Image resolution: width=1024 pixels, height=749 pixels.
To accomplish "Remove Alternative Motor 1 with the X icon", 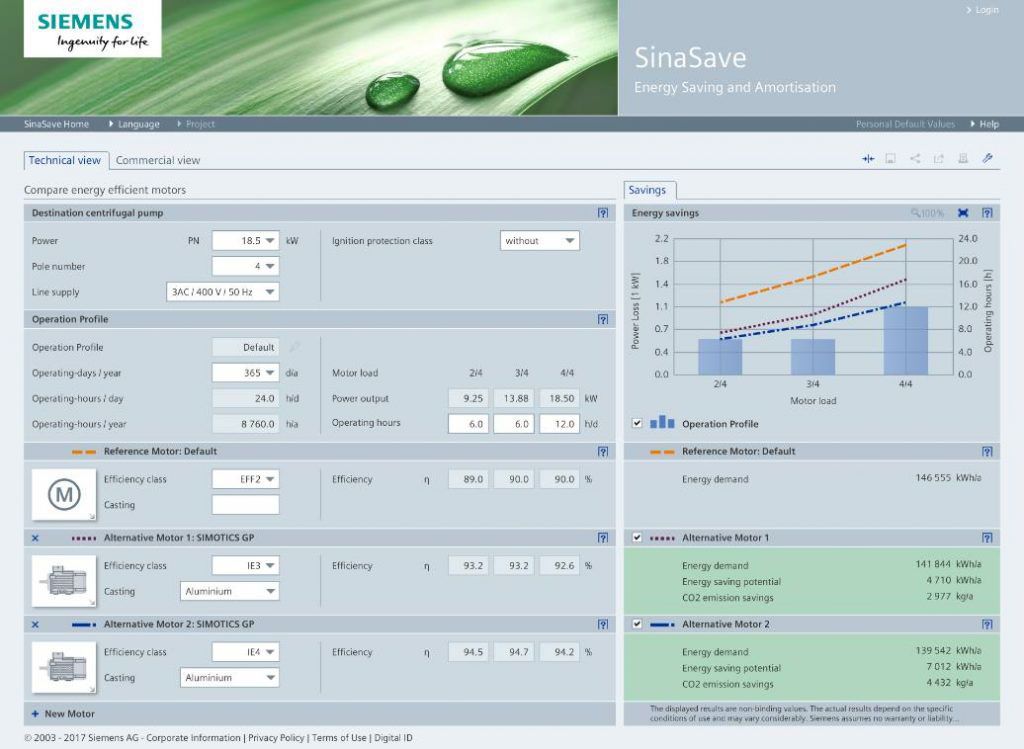I will [35, 538].
